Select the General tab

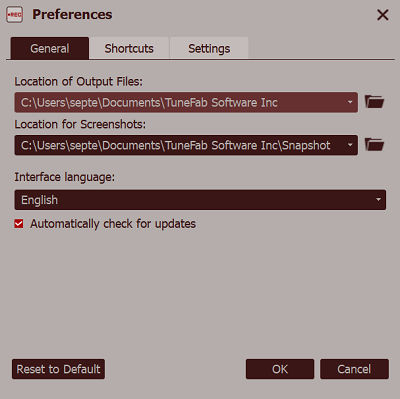pyautogui.click(x=50, y=49)
